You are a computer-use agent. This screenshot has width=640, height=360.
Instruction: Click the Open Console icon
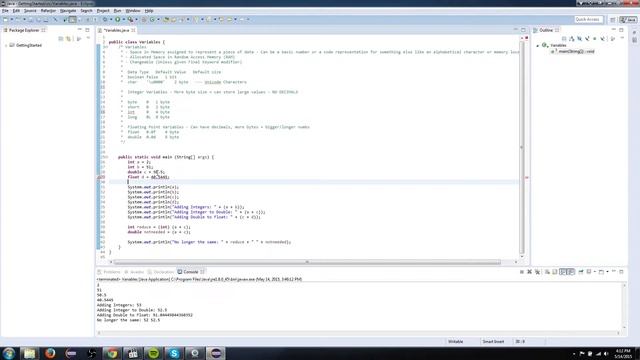click(601, 272)
